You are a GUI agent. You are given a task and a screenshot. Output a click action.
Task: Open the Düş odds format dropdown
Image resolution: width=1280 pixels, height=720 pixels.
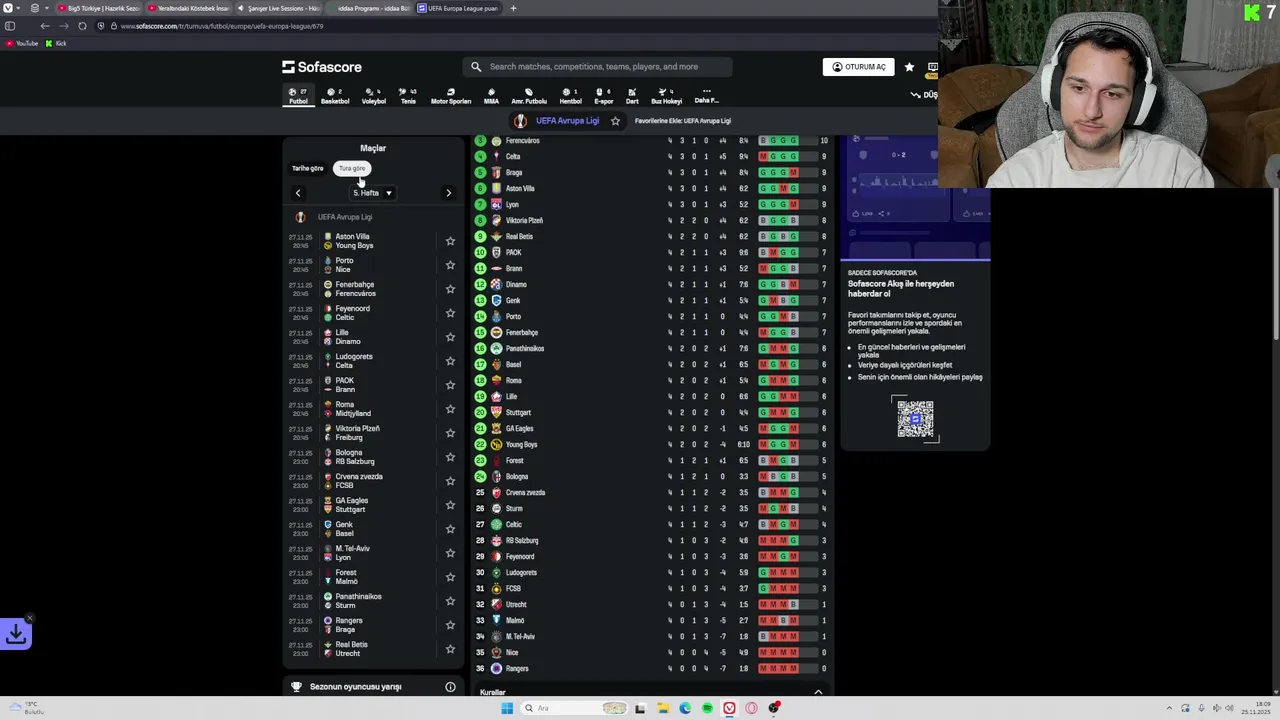pos(924,95)
